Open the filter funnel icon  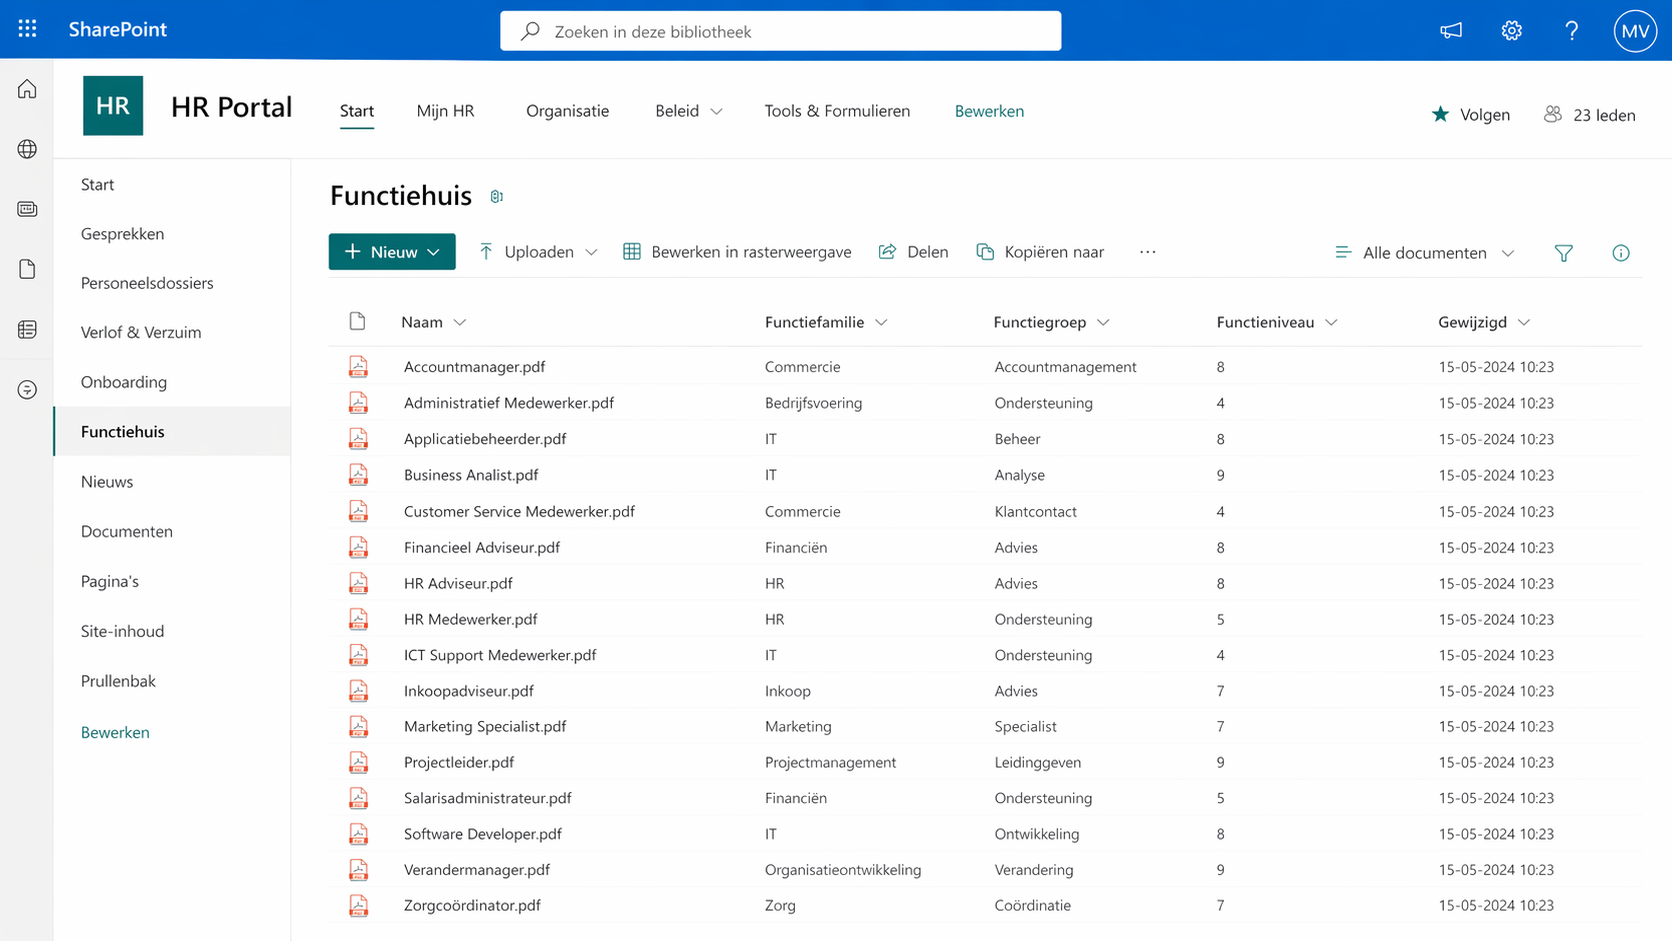(1563, 253)
